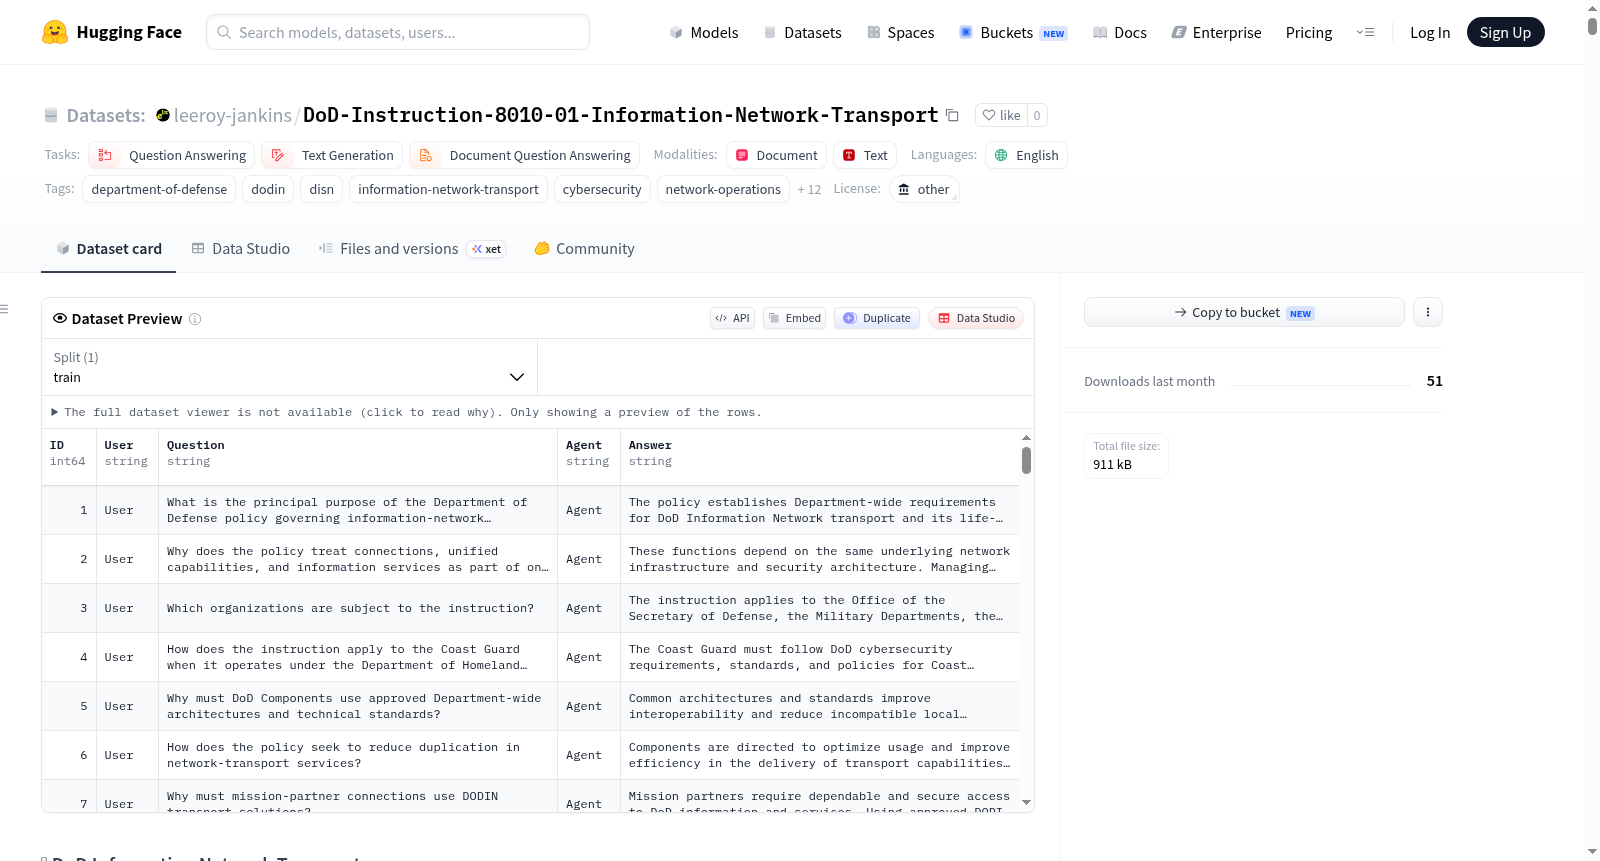Expand the navigation overflow menu icon

pos(1365,32)
